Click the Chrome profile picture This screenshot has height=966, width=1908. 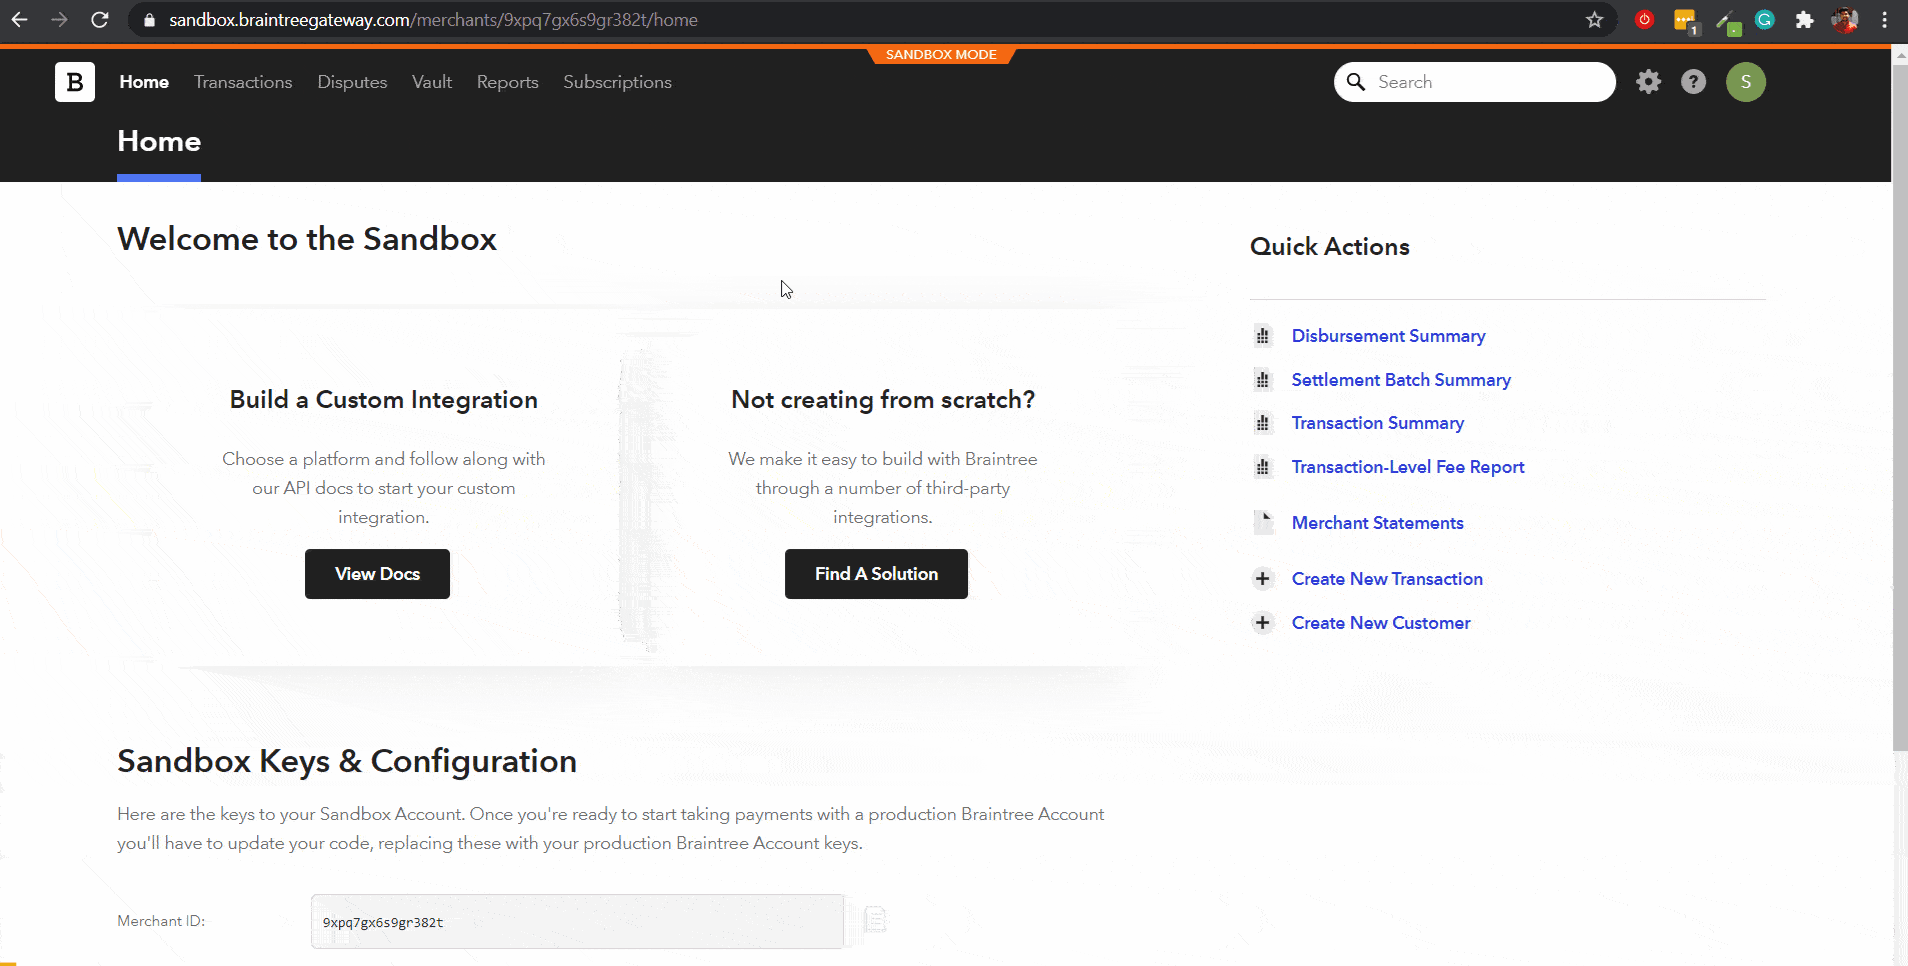click(x=1845, y=20)
